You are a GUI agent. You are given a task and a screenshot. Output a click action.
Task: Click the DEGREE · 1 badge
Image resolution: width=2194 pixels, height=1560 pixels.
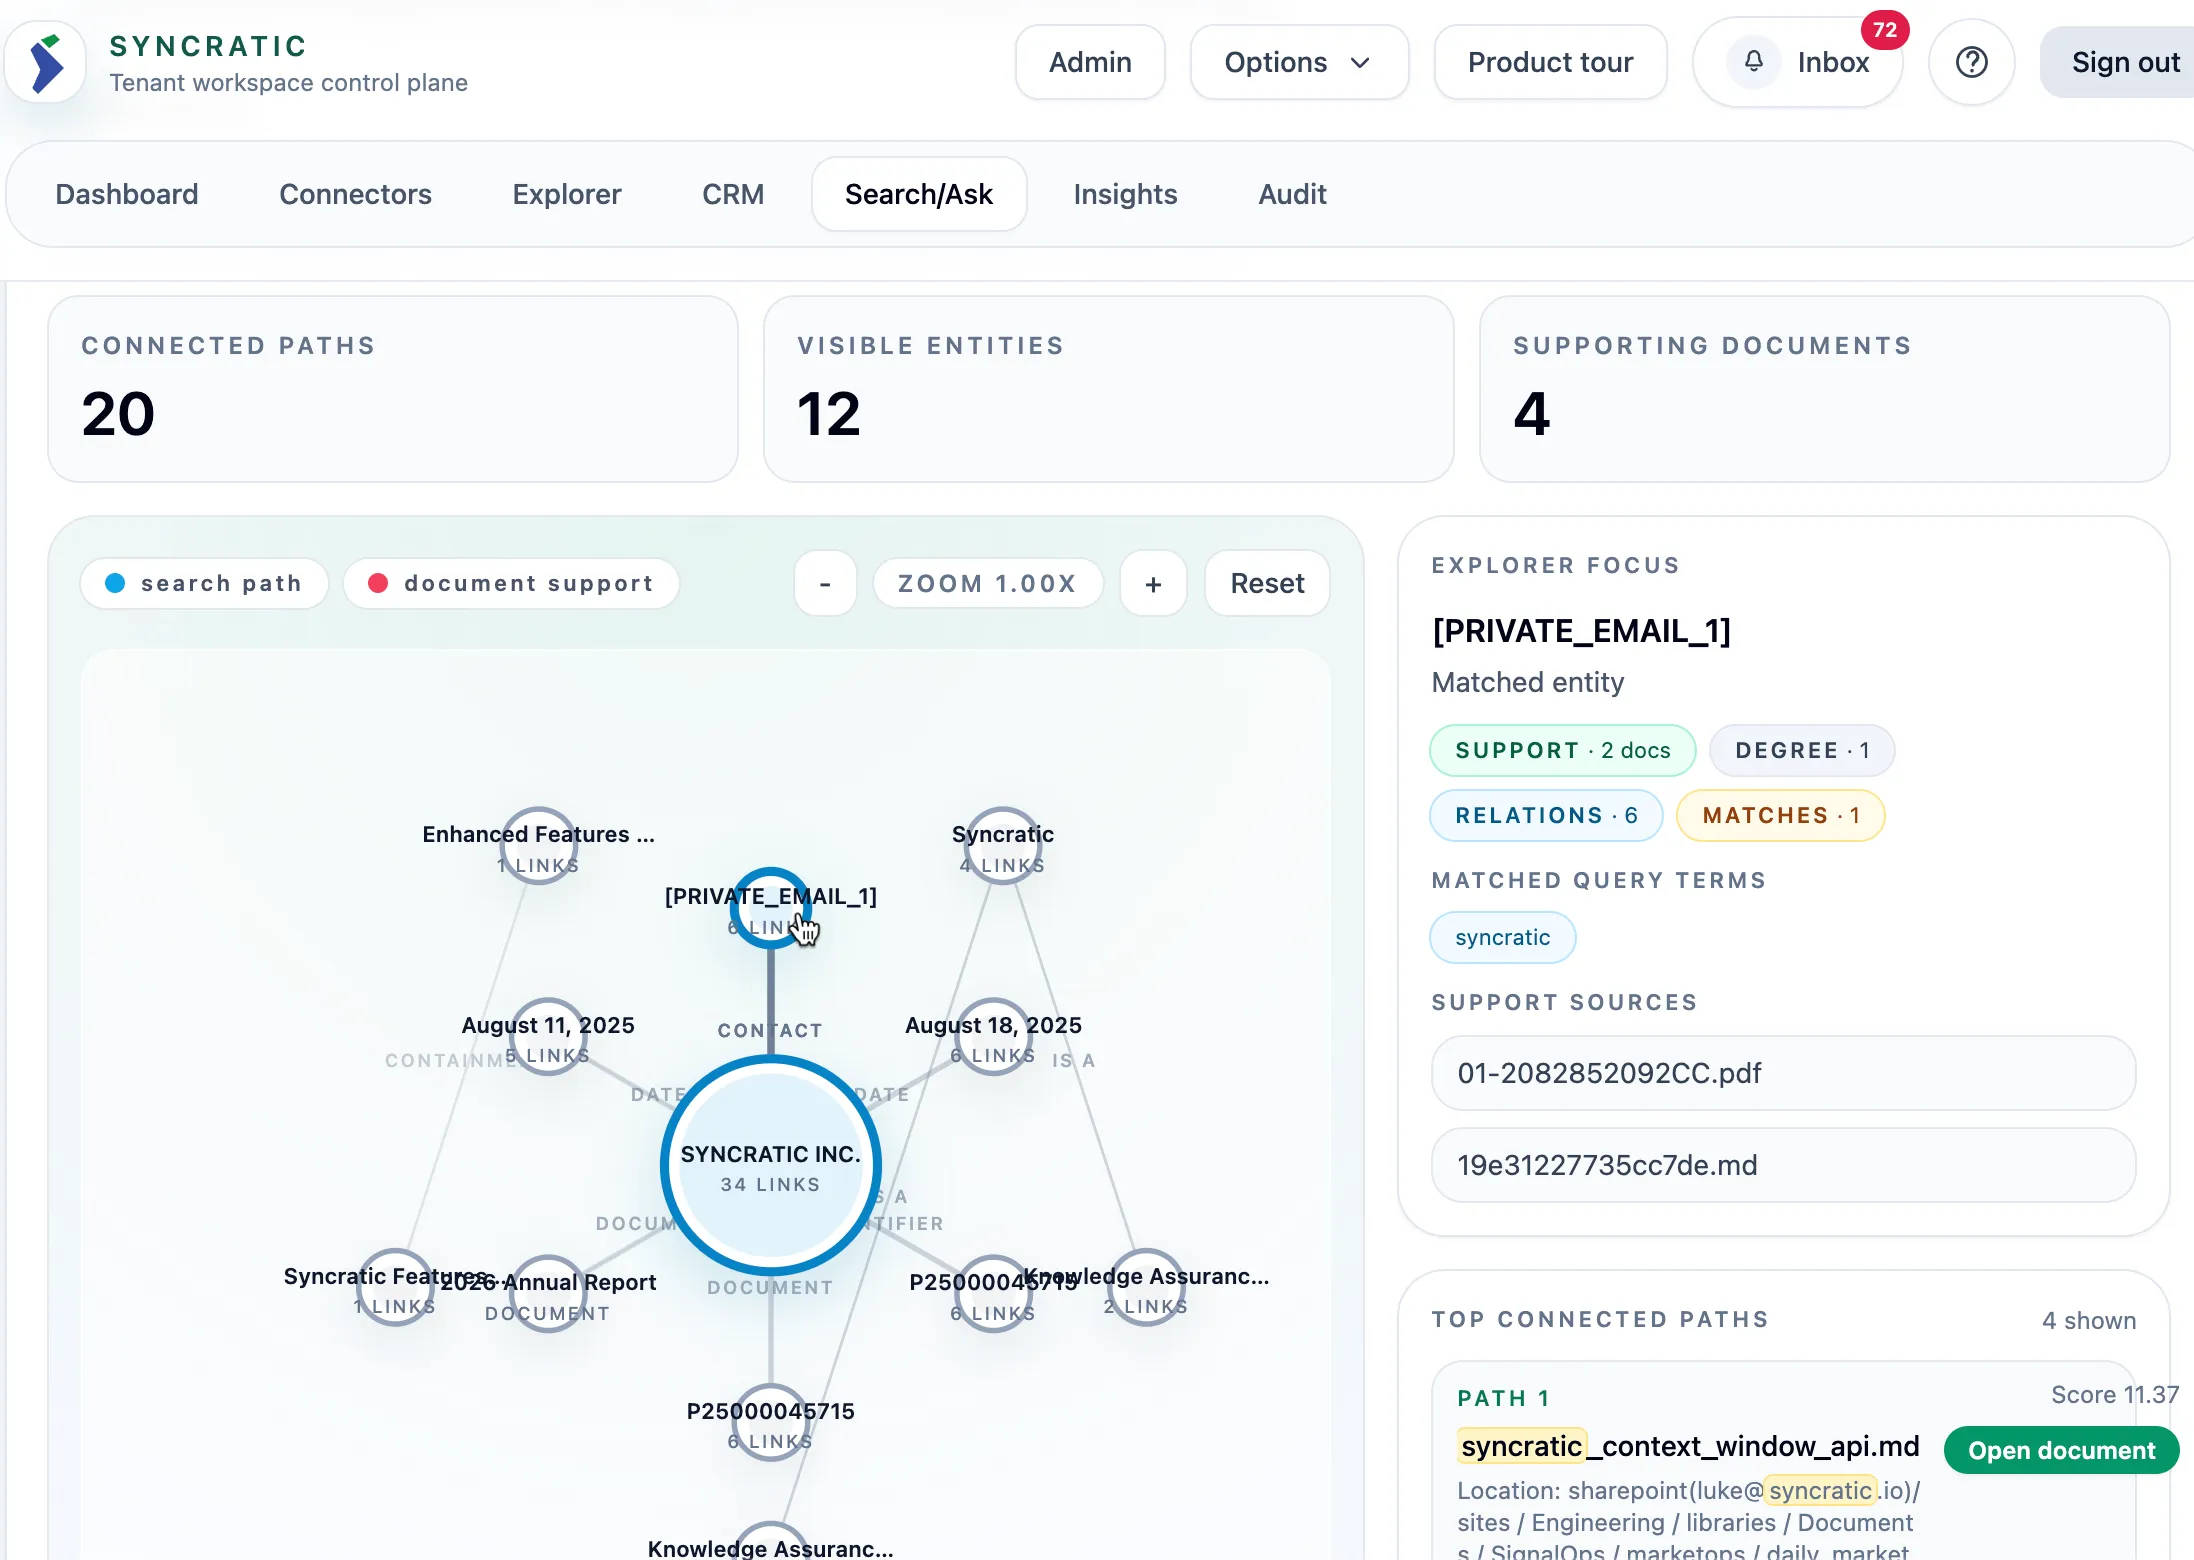coord(1802,750)
